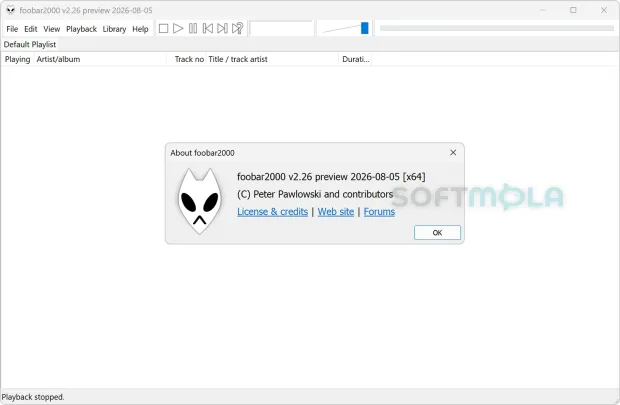Open the Forums link
The image size is (620, 405).
(x=379, y=212)
